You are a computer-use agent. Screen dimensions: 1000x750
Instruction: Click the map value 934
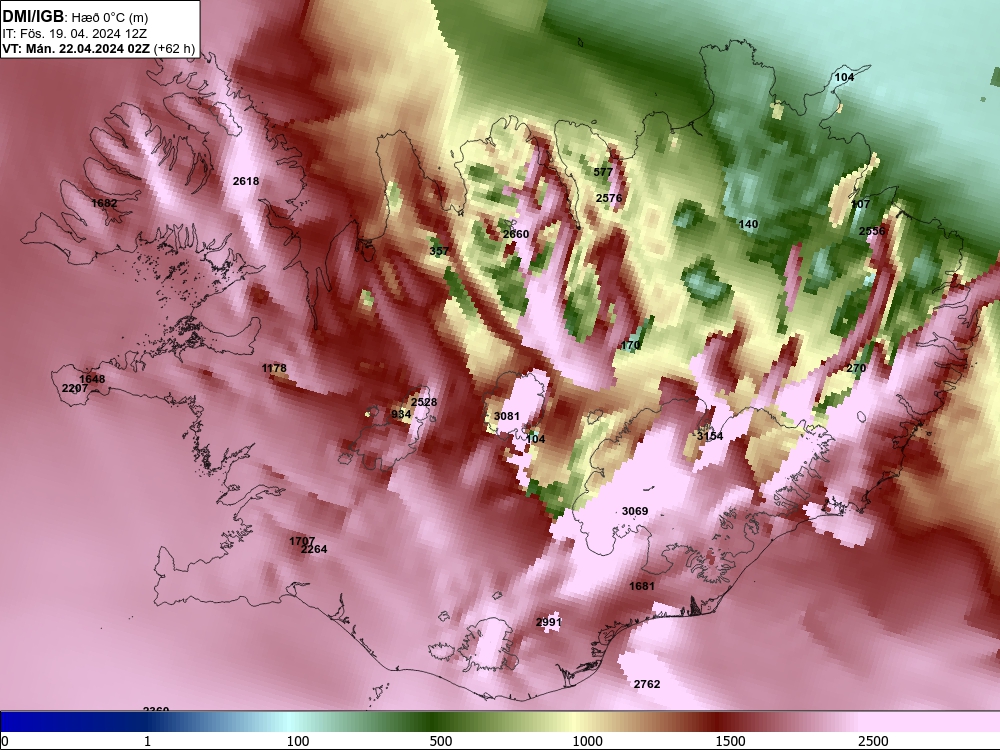[401, 415]
